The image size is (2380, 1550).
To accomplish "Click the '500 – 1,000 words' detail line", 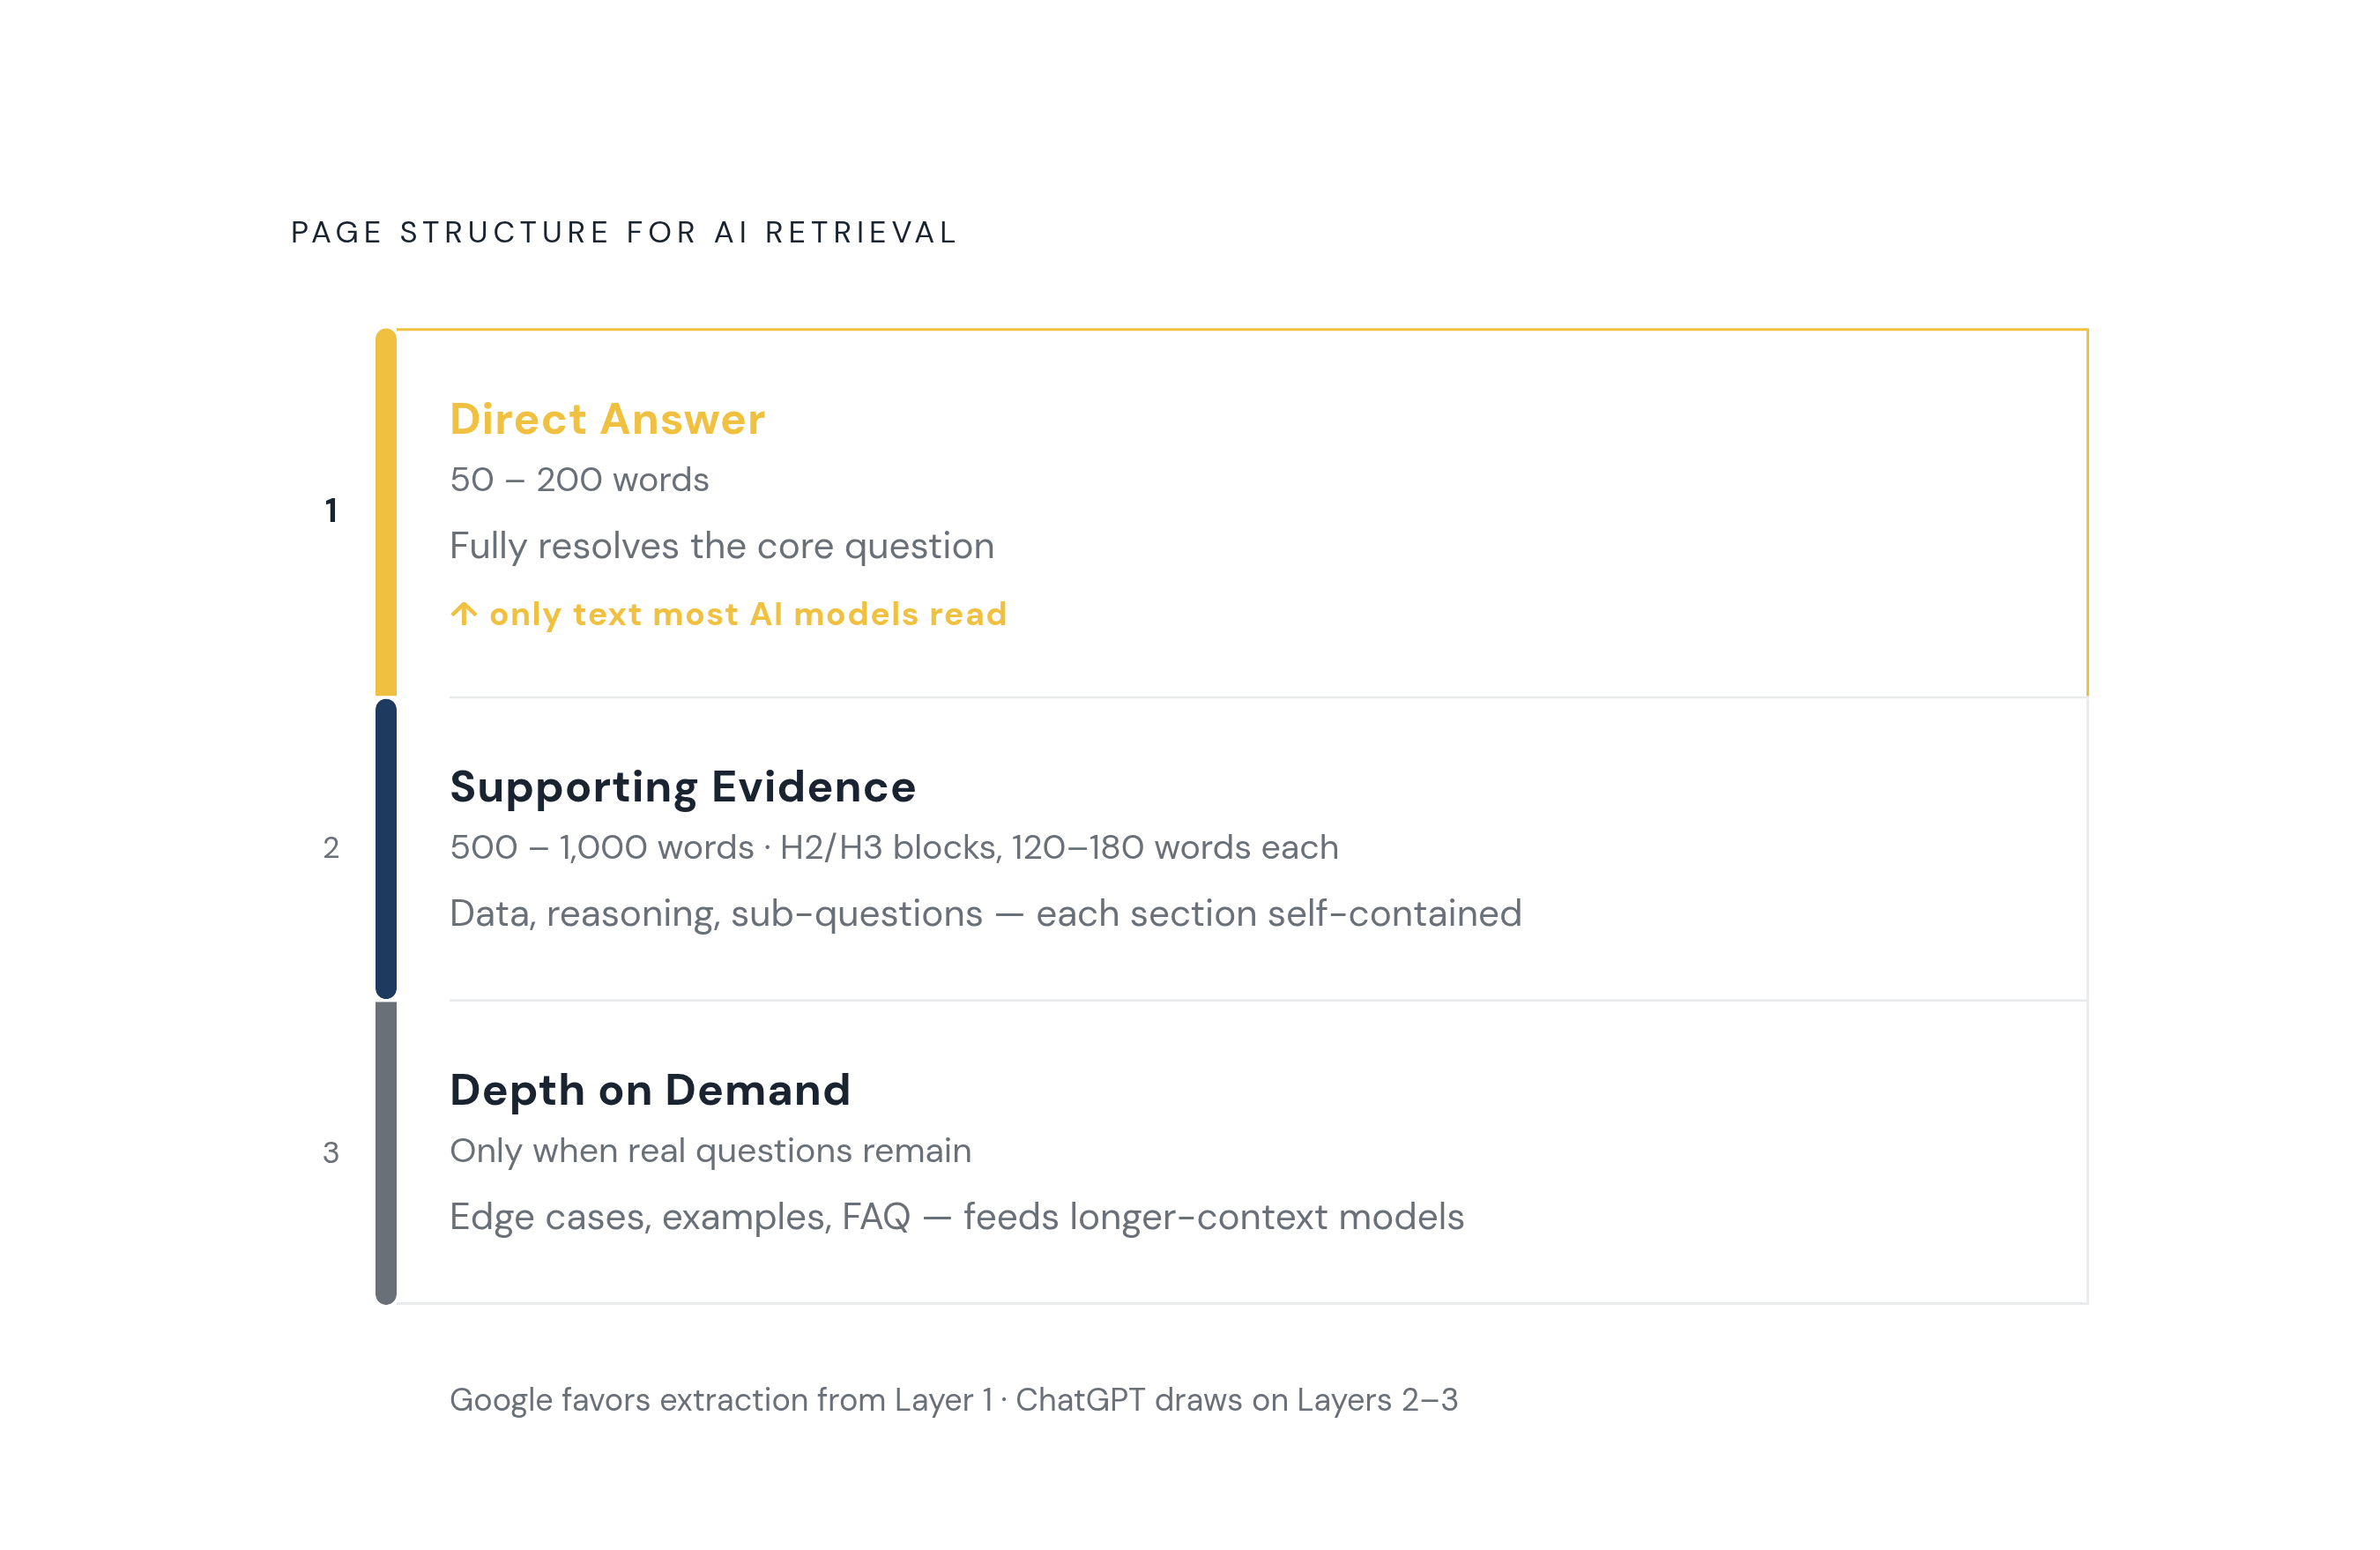I will coord(894,847).
